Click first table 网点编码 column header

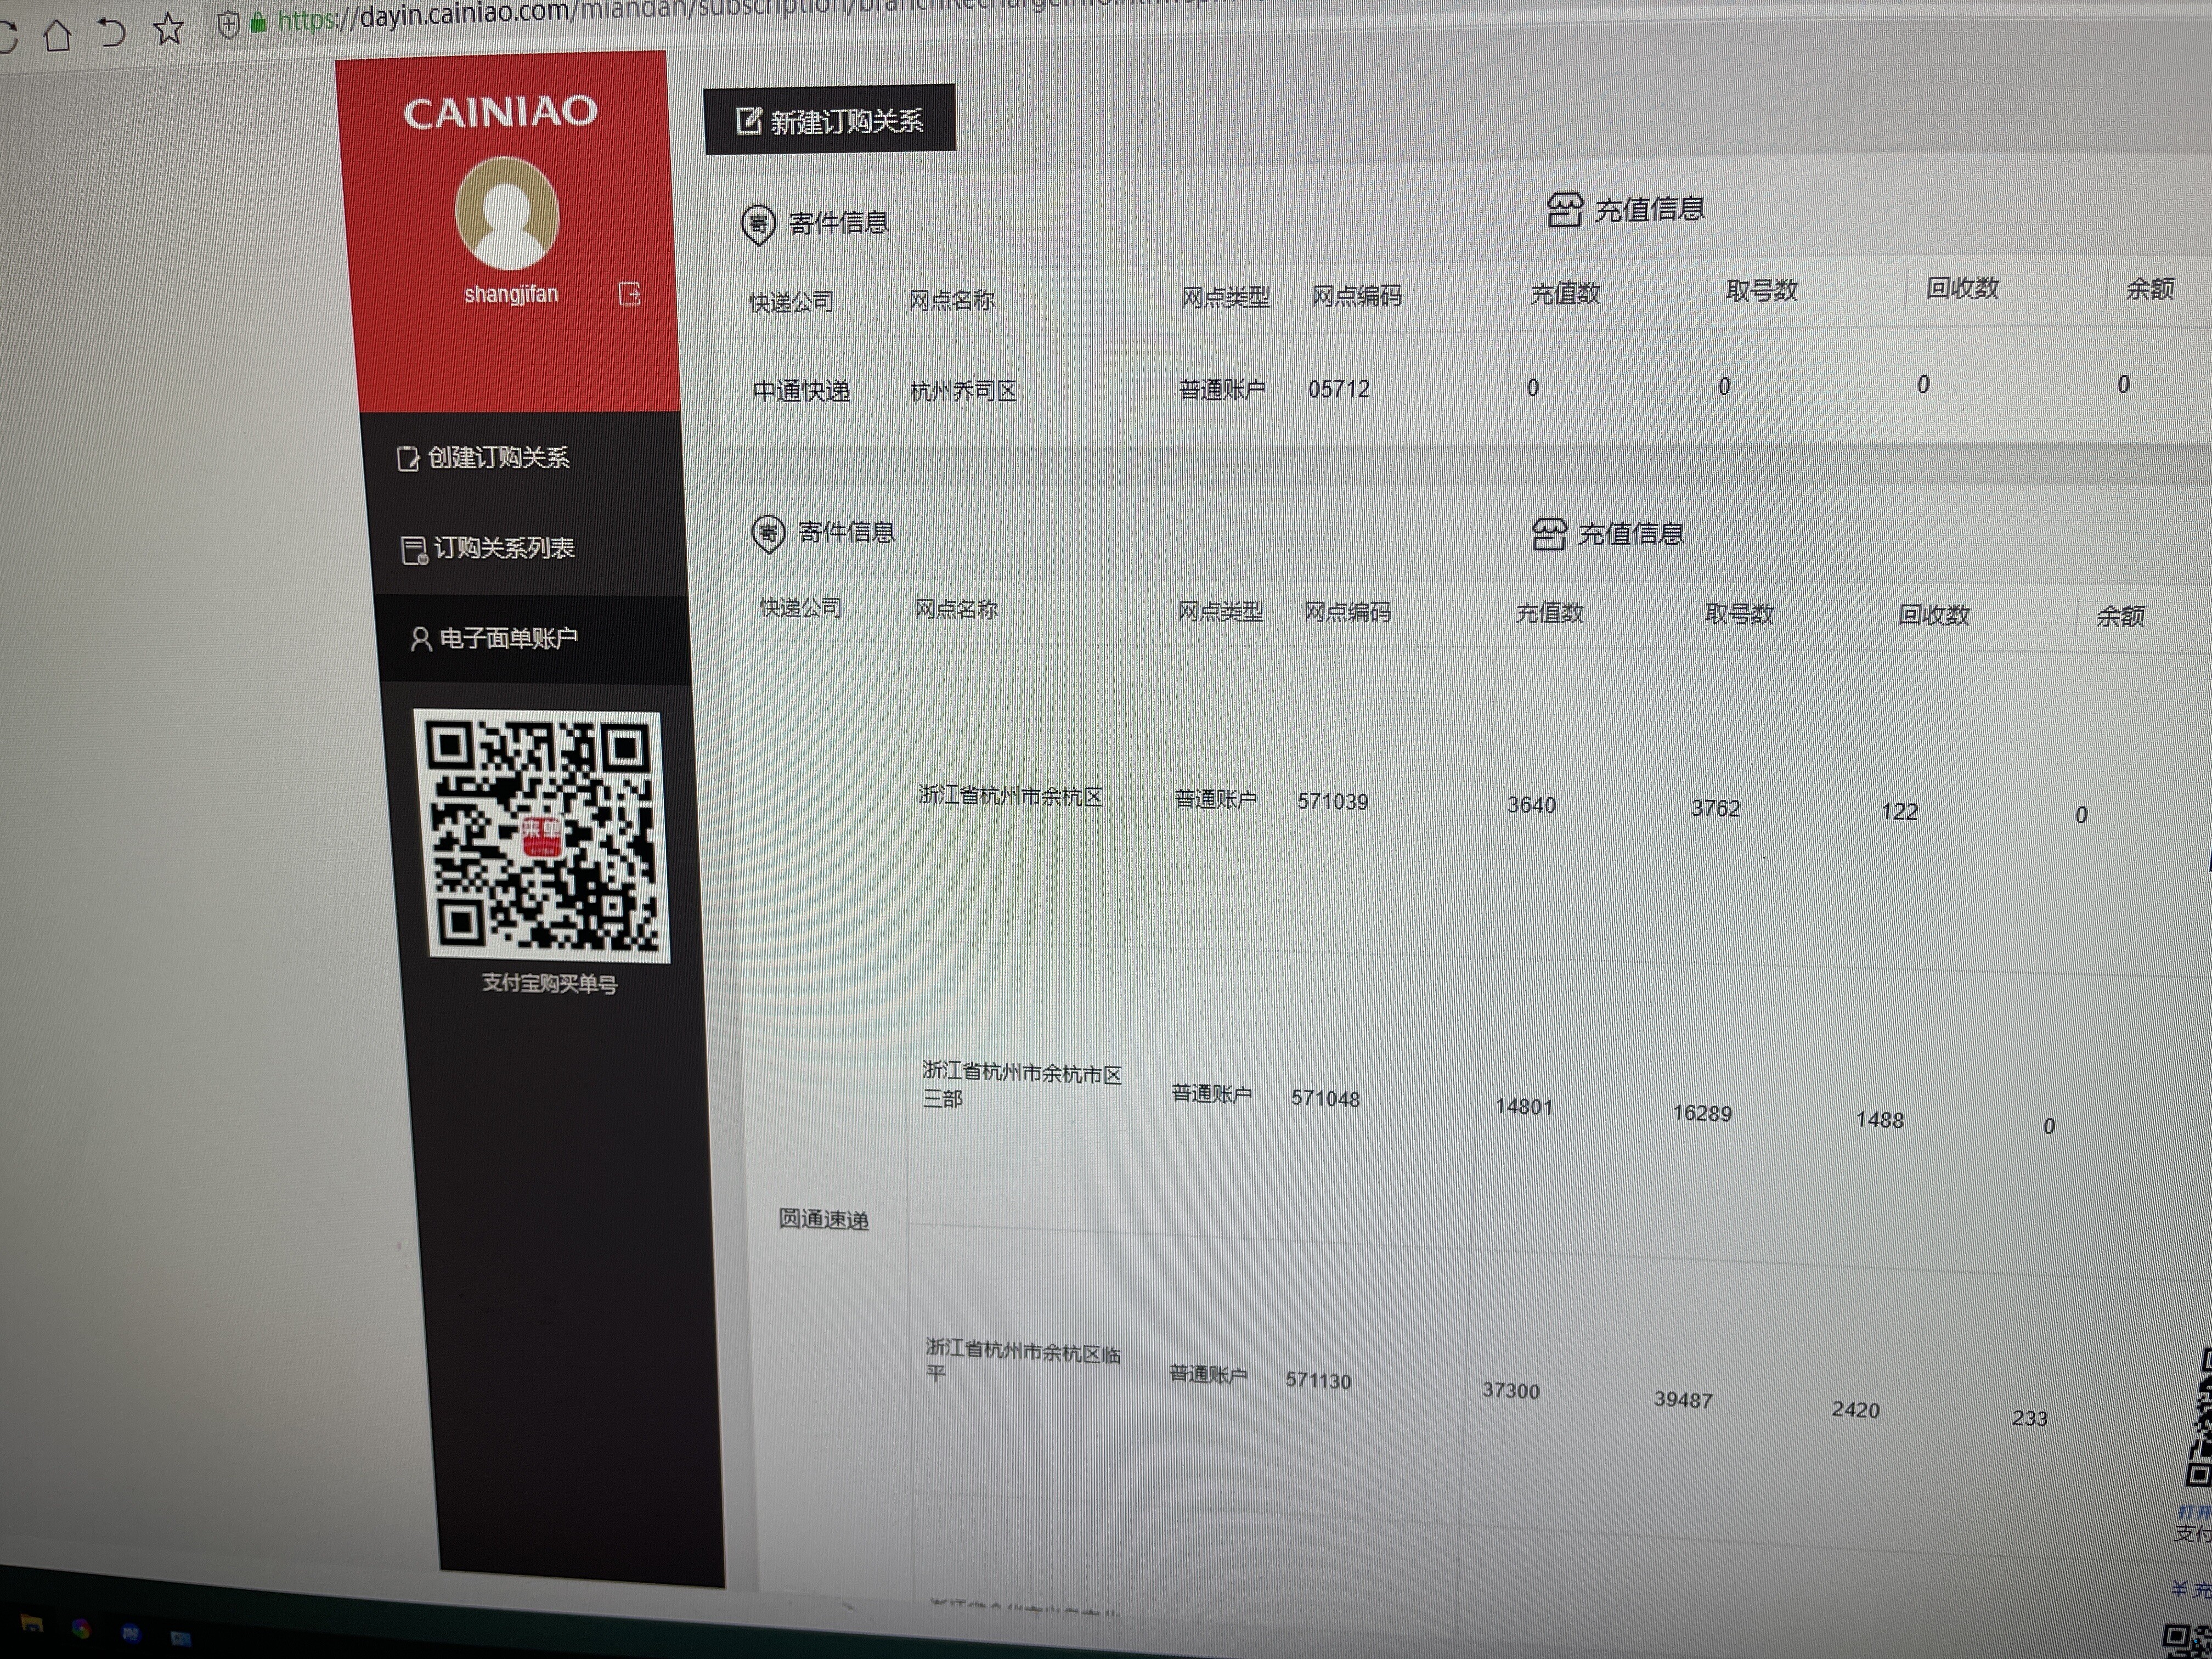(1356, 296)
